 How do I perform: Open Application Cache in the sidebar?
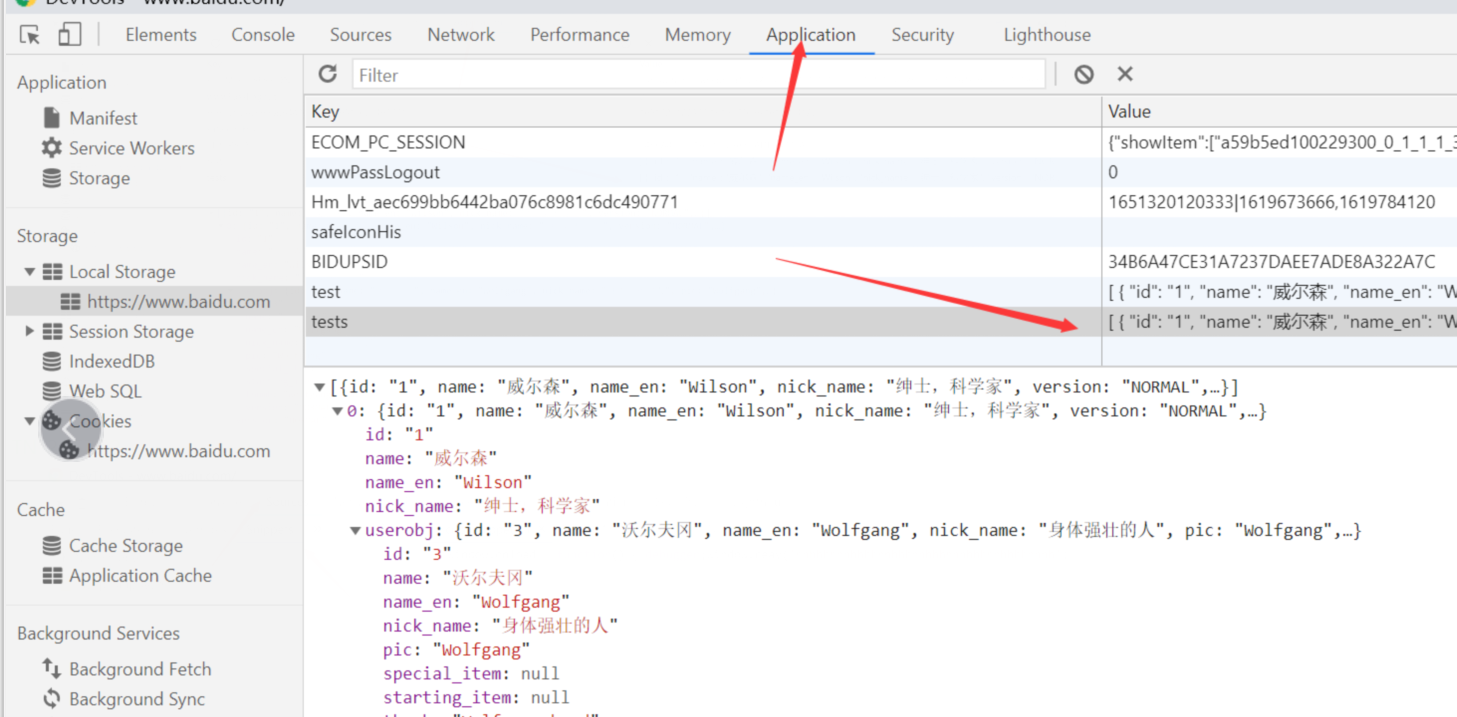(140, 576)
